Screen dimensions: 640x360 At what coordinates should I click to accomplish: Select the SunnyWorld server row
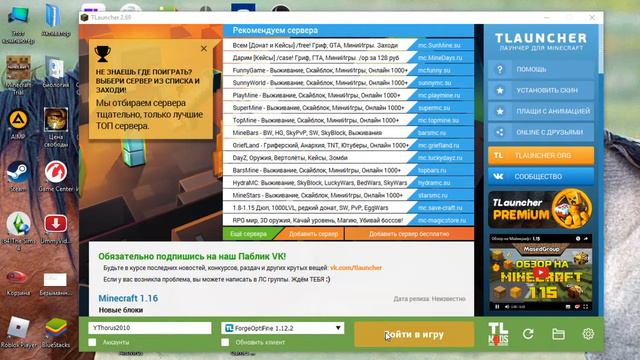click(x=349, y=83)
